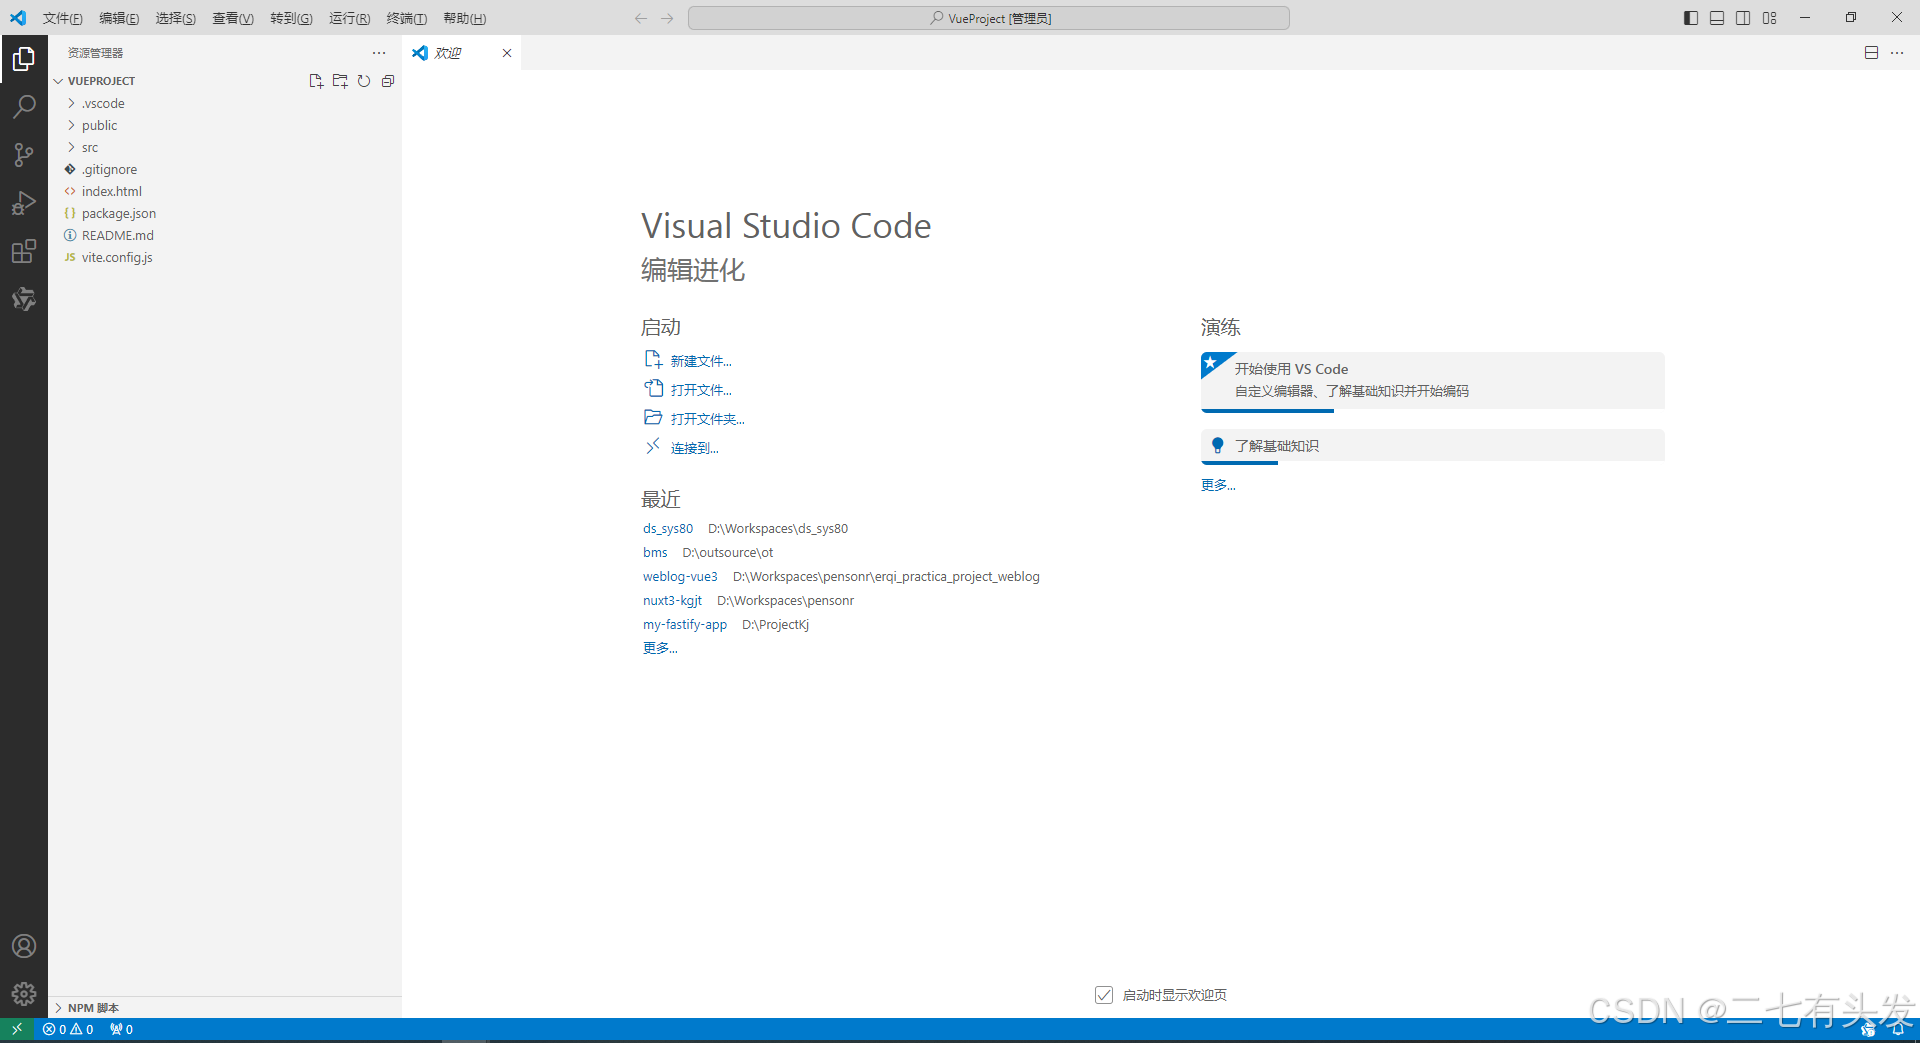
Task: Click 更多 under recent projects list
Action: [660, 648]
